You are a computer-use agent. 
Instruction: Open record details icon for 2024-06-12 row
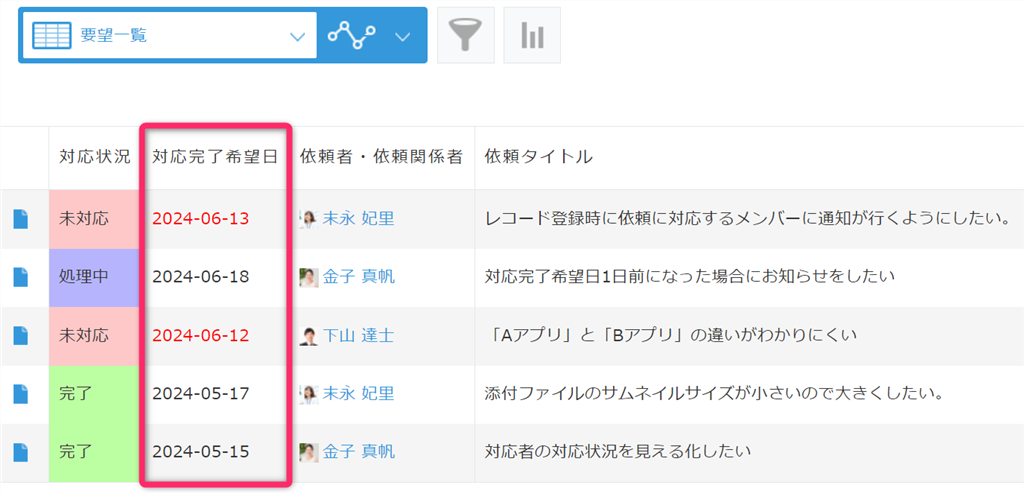click(x=21, y=336)
